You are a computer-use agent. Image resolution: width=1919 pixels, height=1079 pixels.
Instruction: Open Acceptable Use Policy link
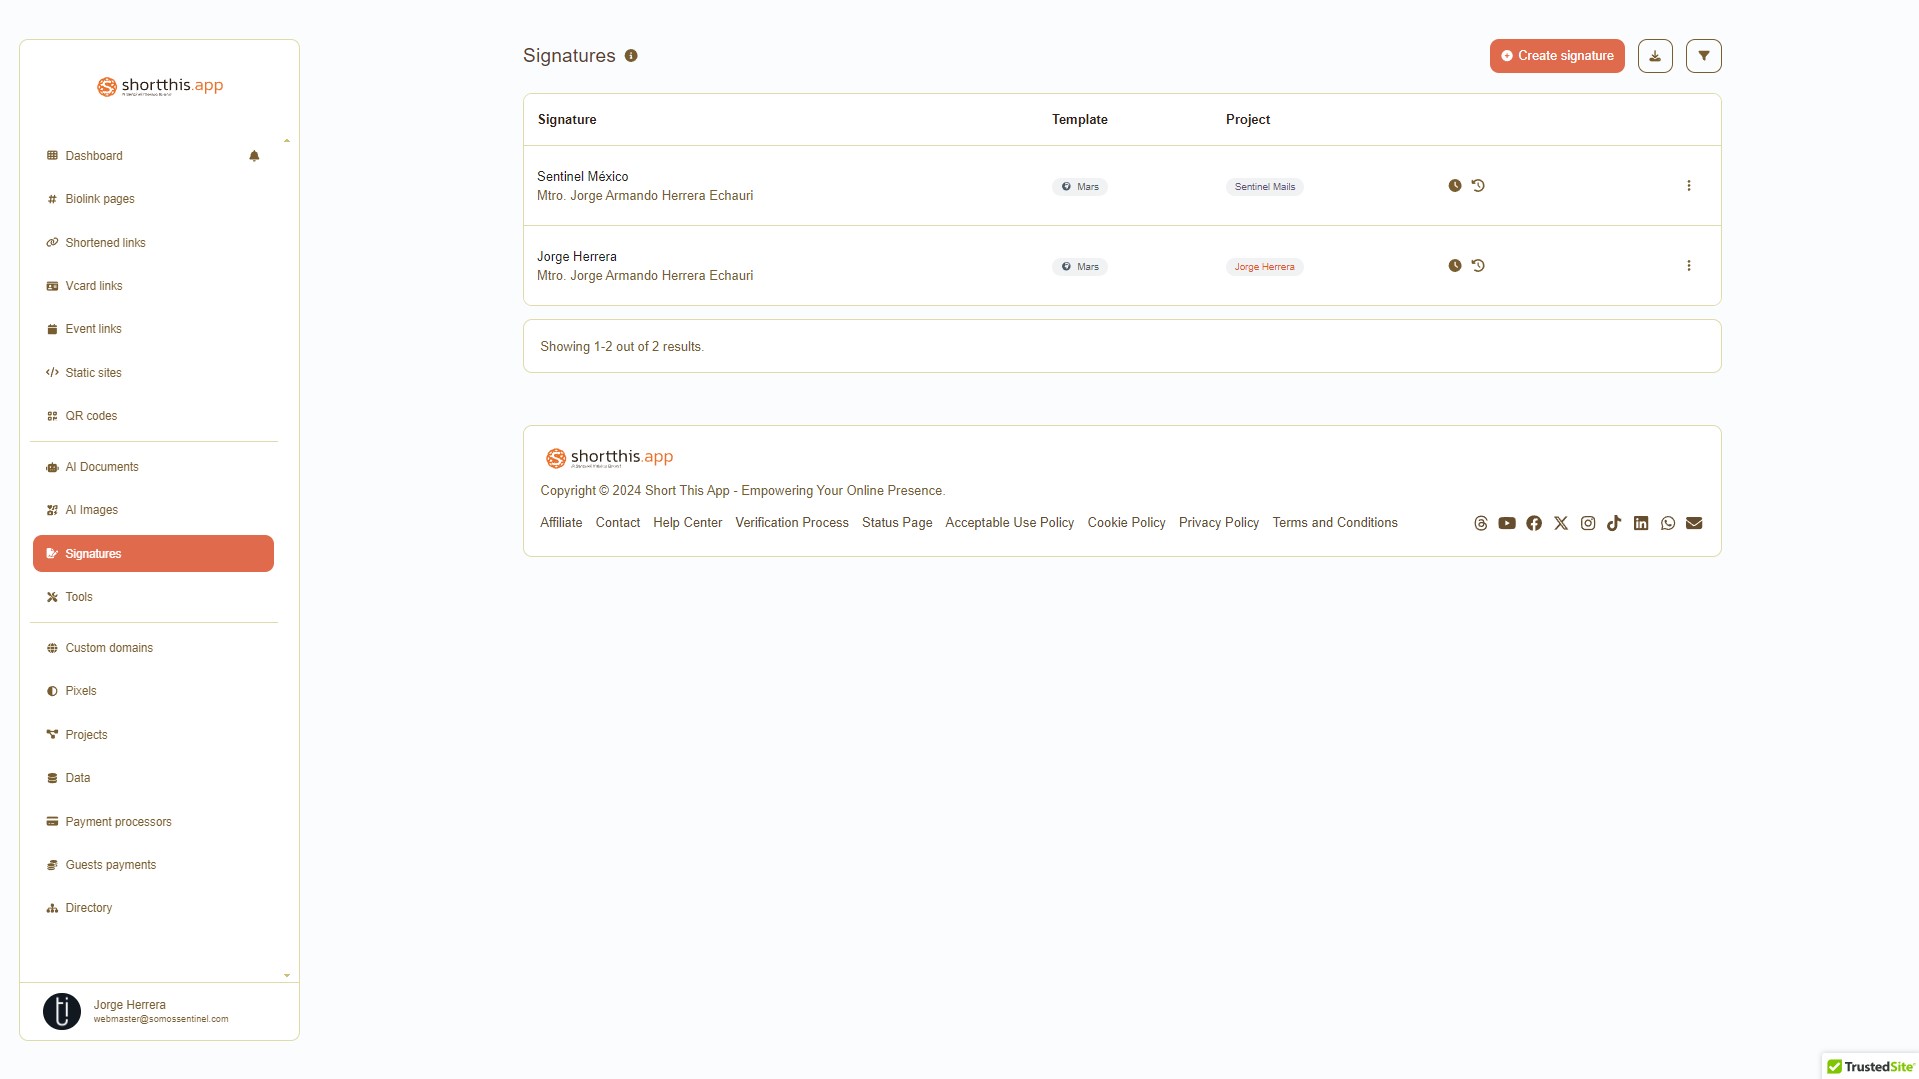click(1010, 523)
